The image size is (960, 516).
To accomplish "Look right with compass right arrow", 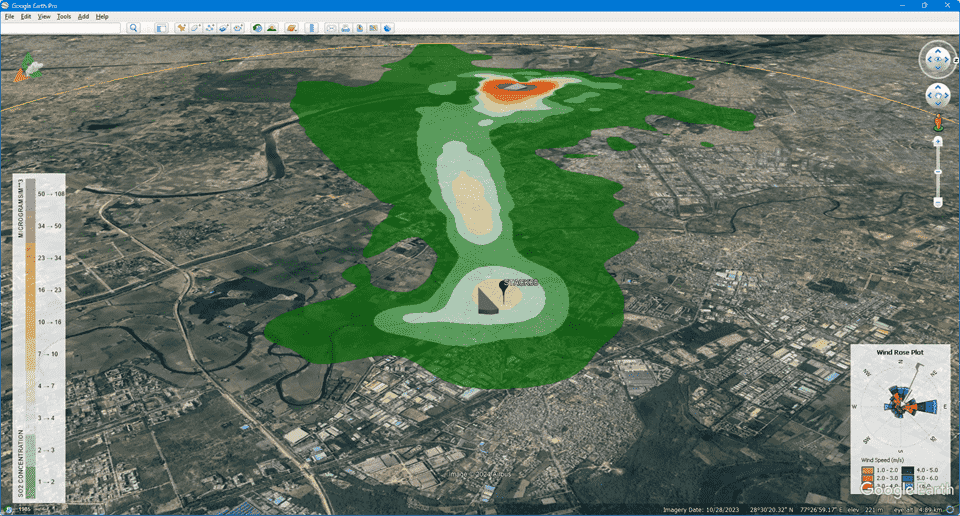I will coord(947,60).
